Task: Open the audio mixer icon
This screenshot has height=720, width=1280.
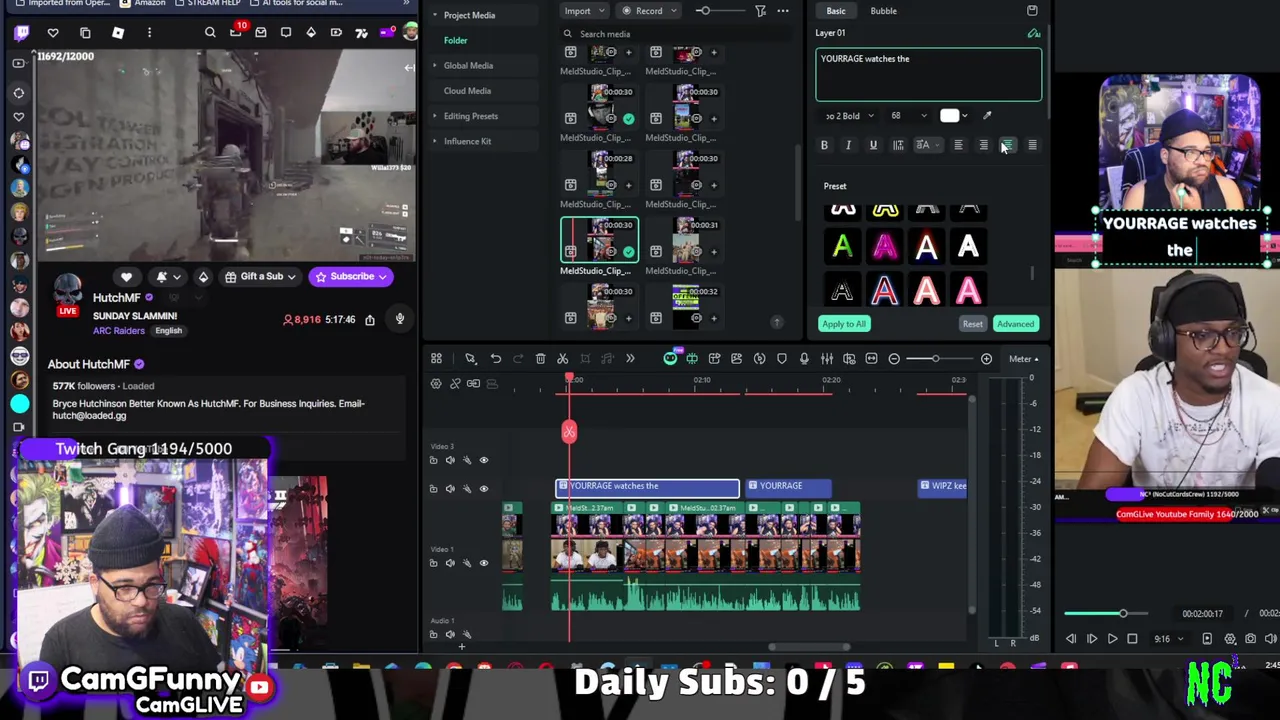Action: coord(827,359)
